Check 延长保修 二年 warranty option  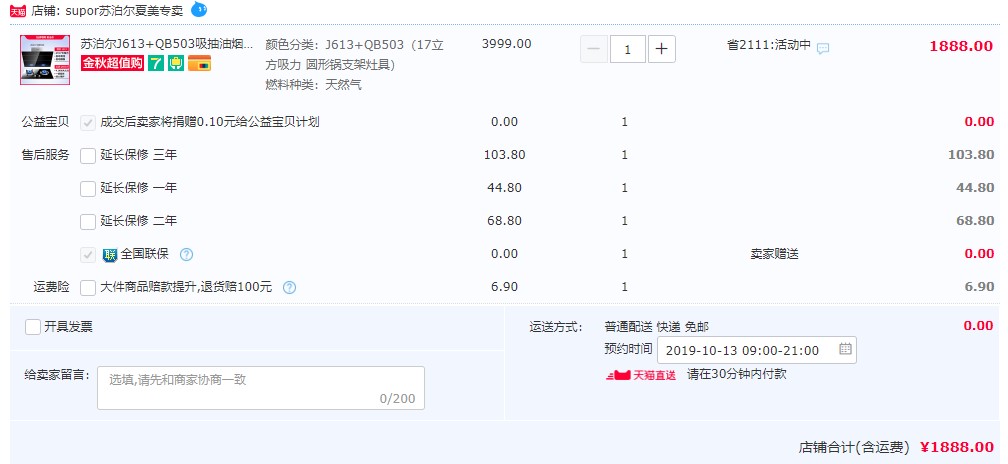pyautogui.click(x=88, y=221)
